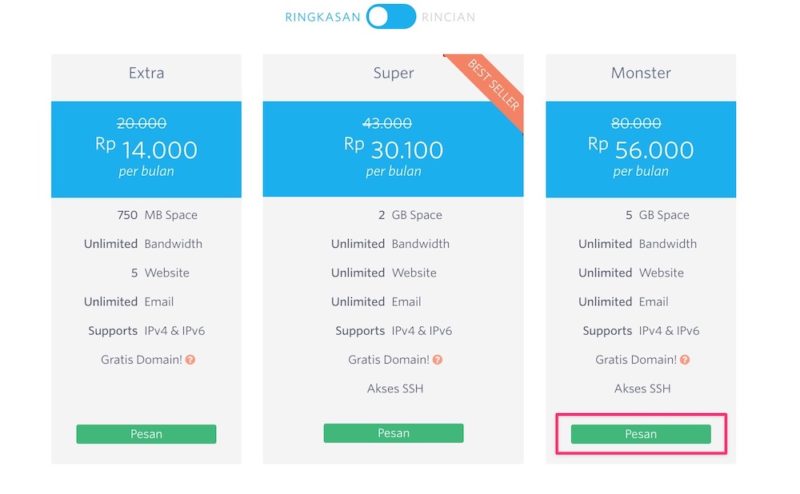Select the RINGKASAN view label
The image size is (800, 494).
coord(322,17)
